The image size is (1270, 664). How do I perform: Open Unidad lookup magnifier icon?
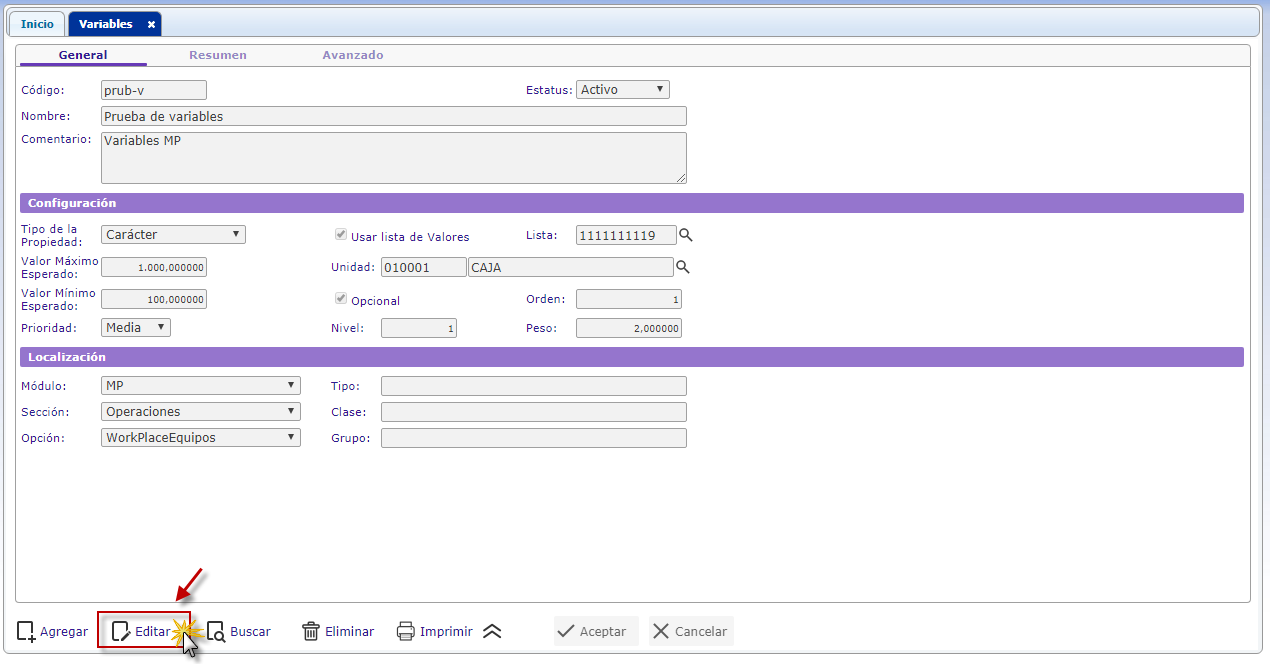(x=683, y=267)
